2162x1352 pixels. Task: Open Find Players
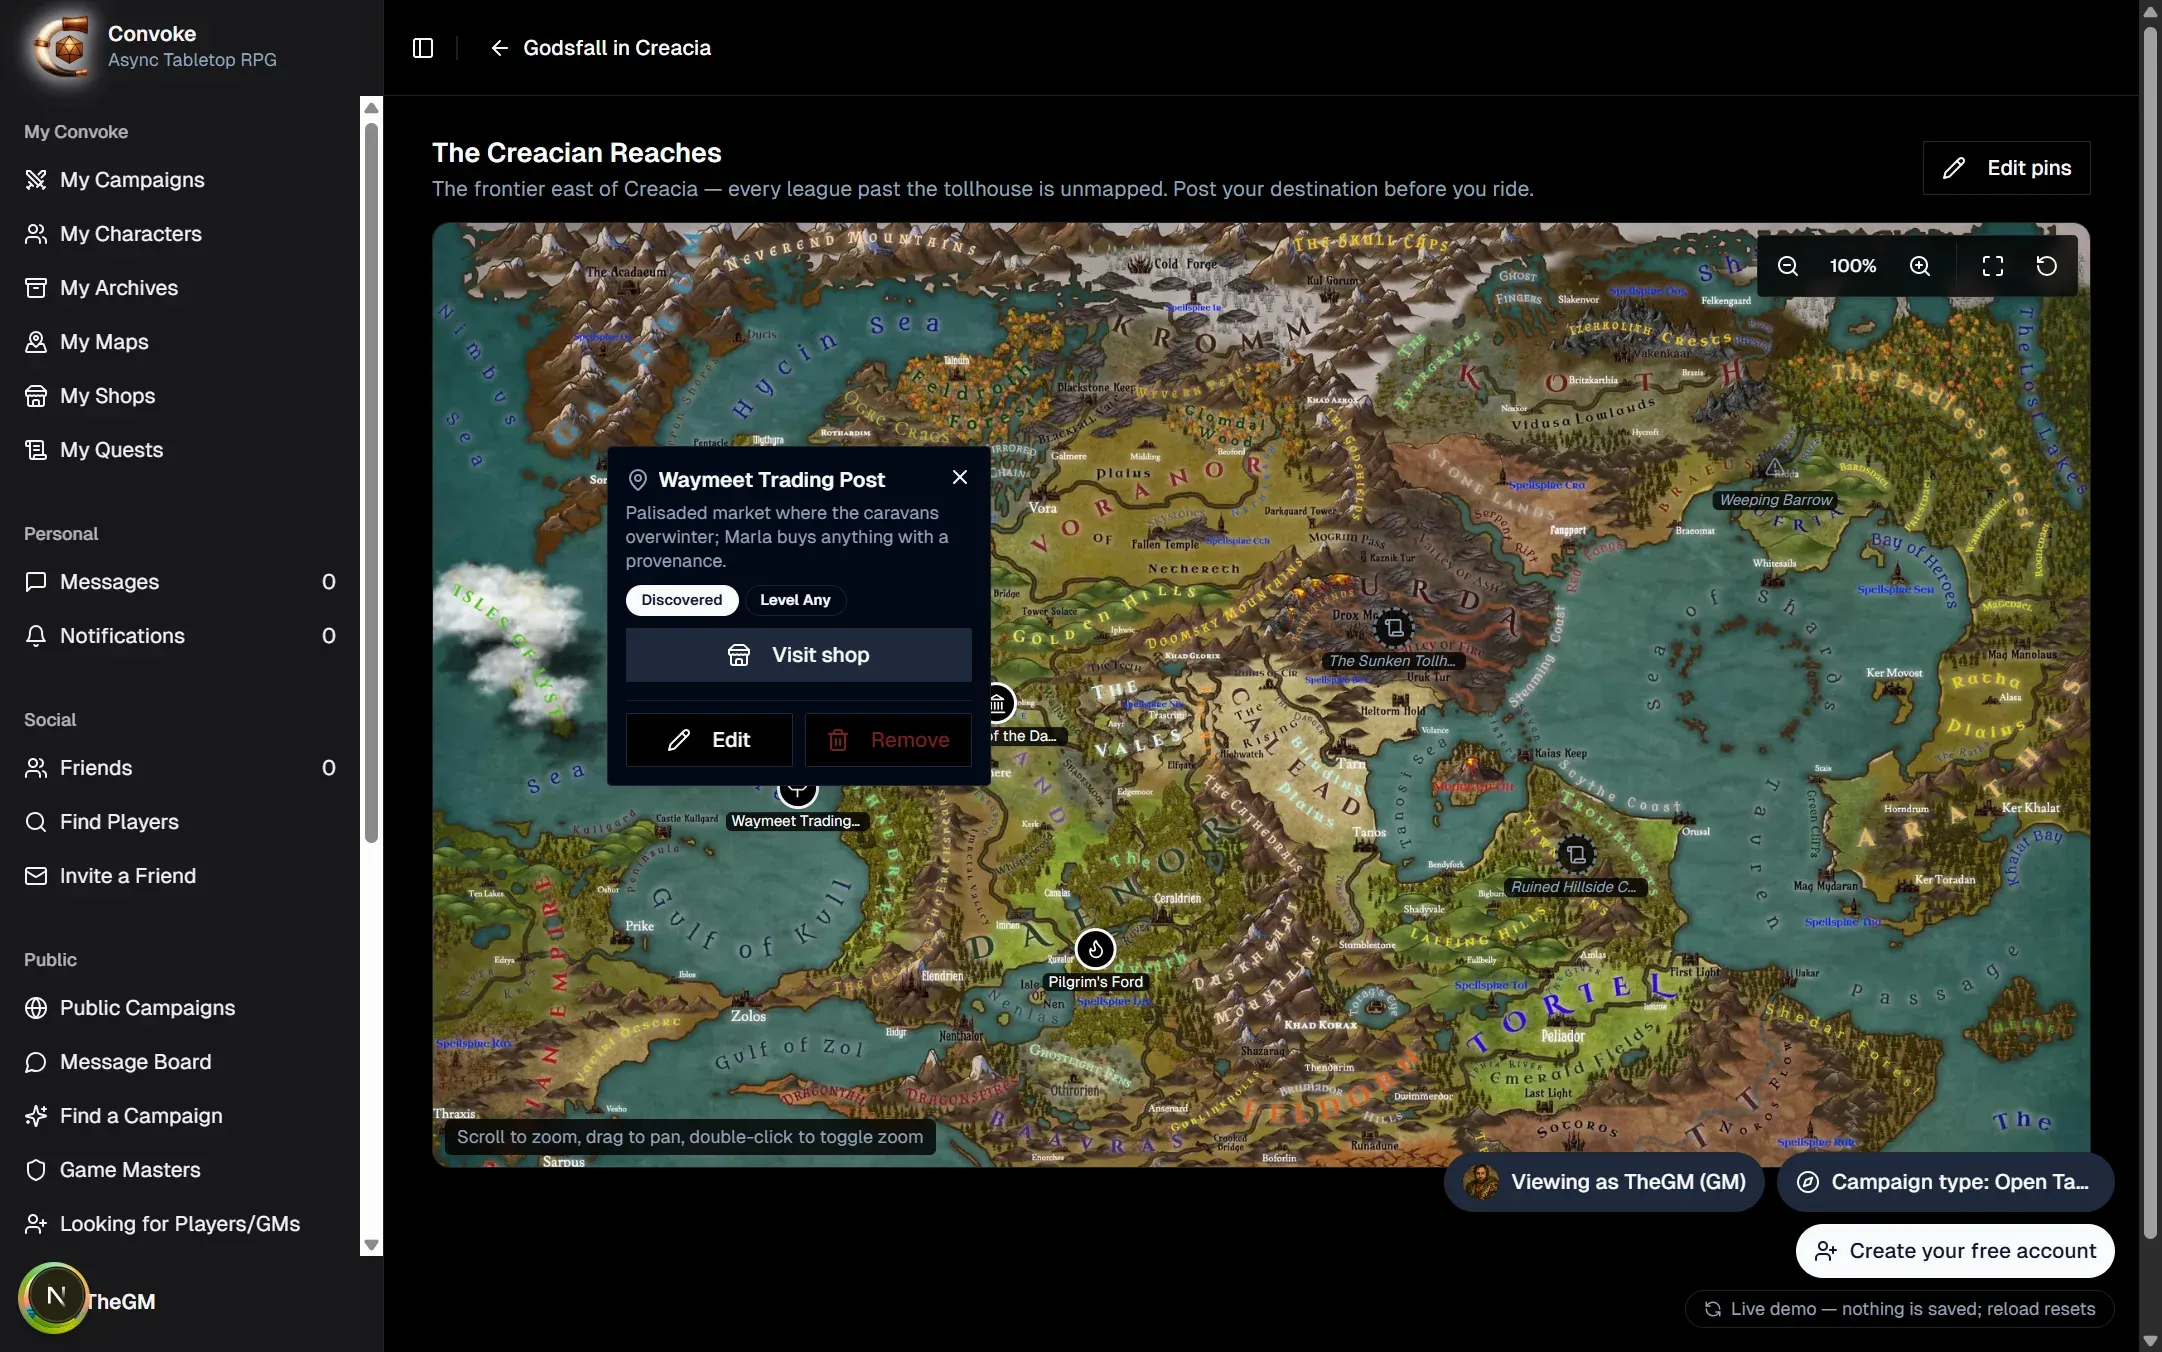point(180,822)
